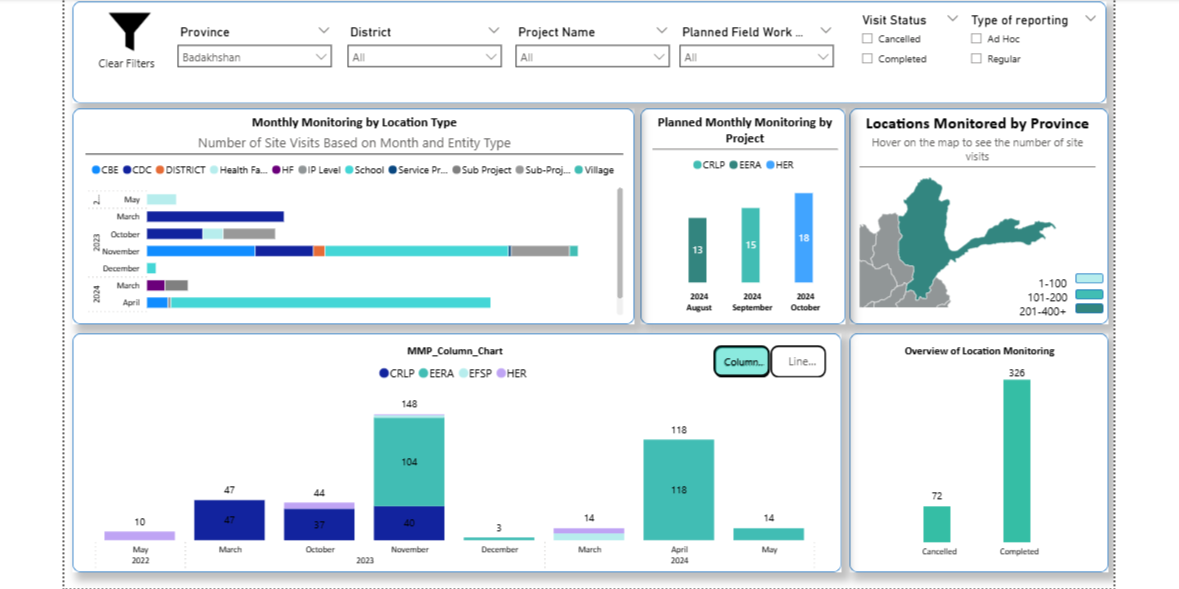1179x589 pixels.
Task: Select the CBE legend marker
Action: coord(95,170)
